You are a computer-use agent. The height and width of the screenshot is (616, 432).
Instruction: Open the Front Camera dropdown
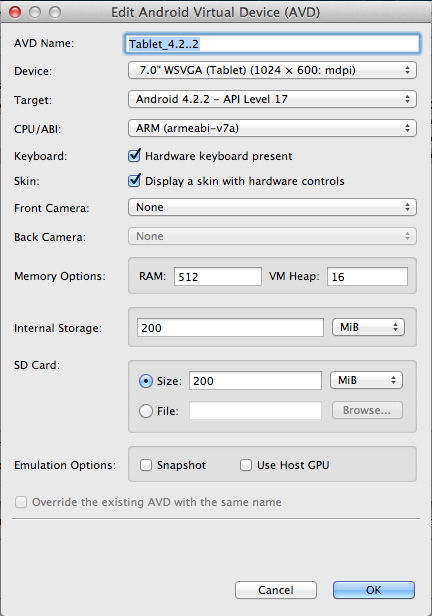(272, 207)
